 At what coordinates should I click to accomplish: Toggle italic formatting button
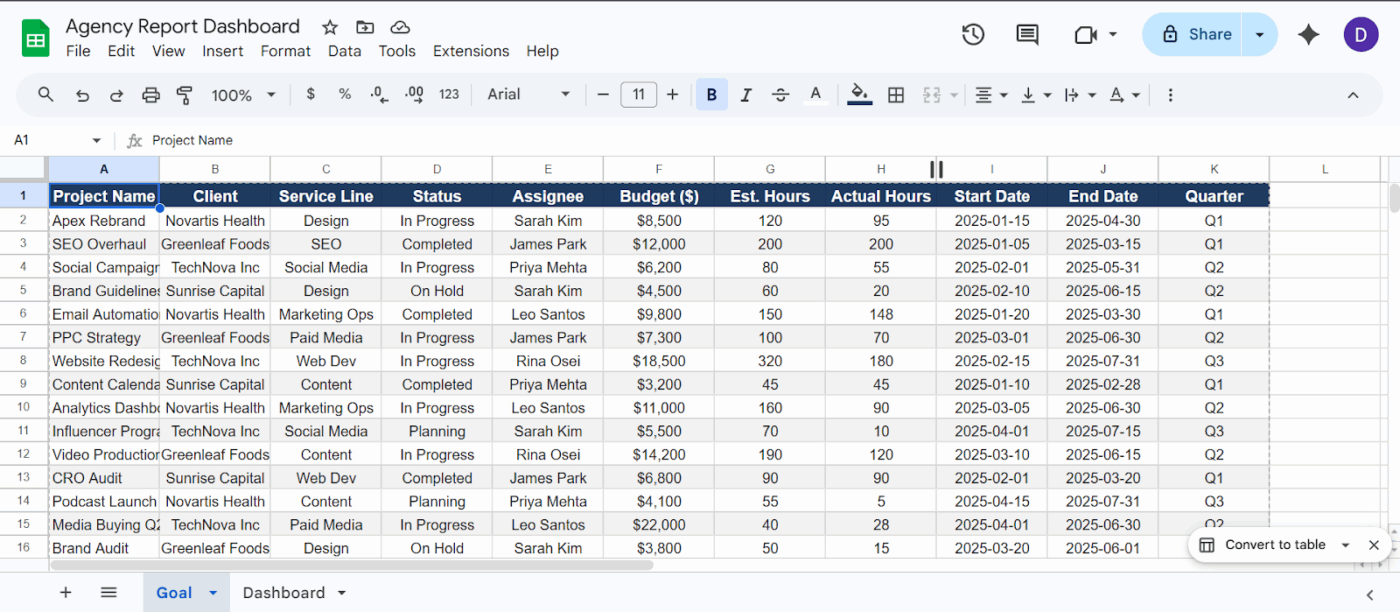point(746,95)
